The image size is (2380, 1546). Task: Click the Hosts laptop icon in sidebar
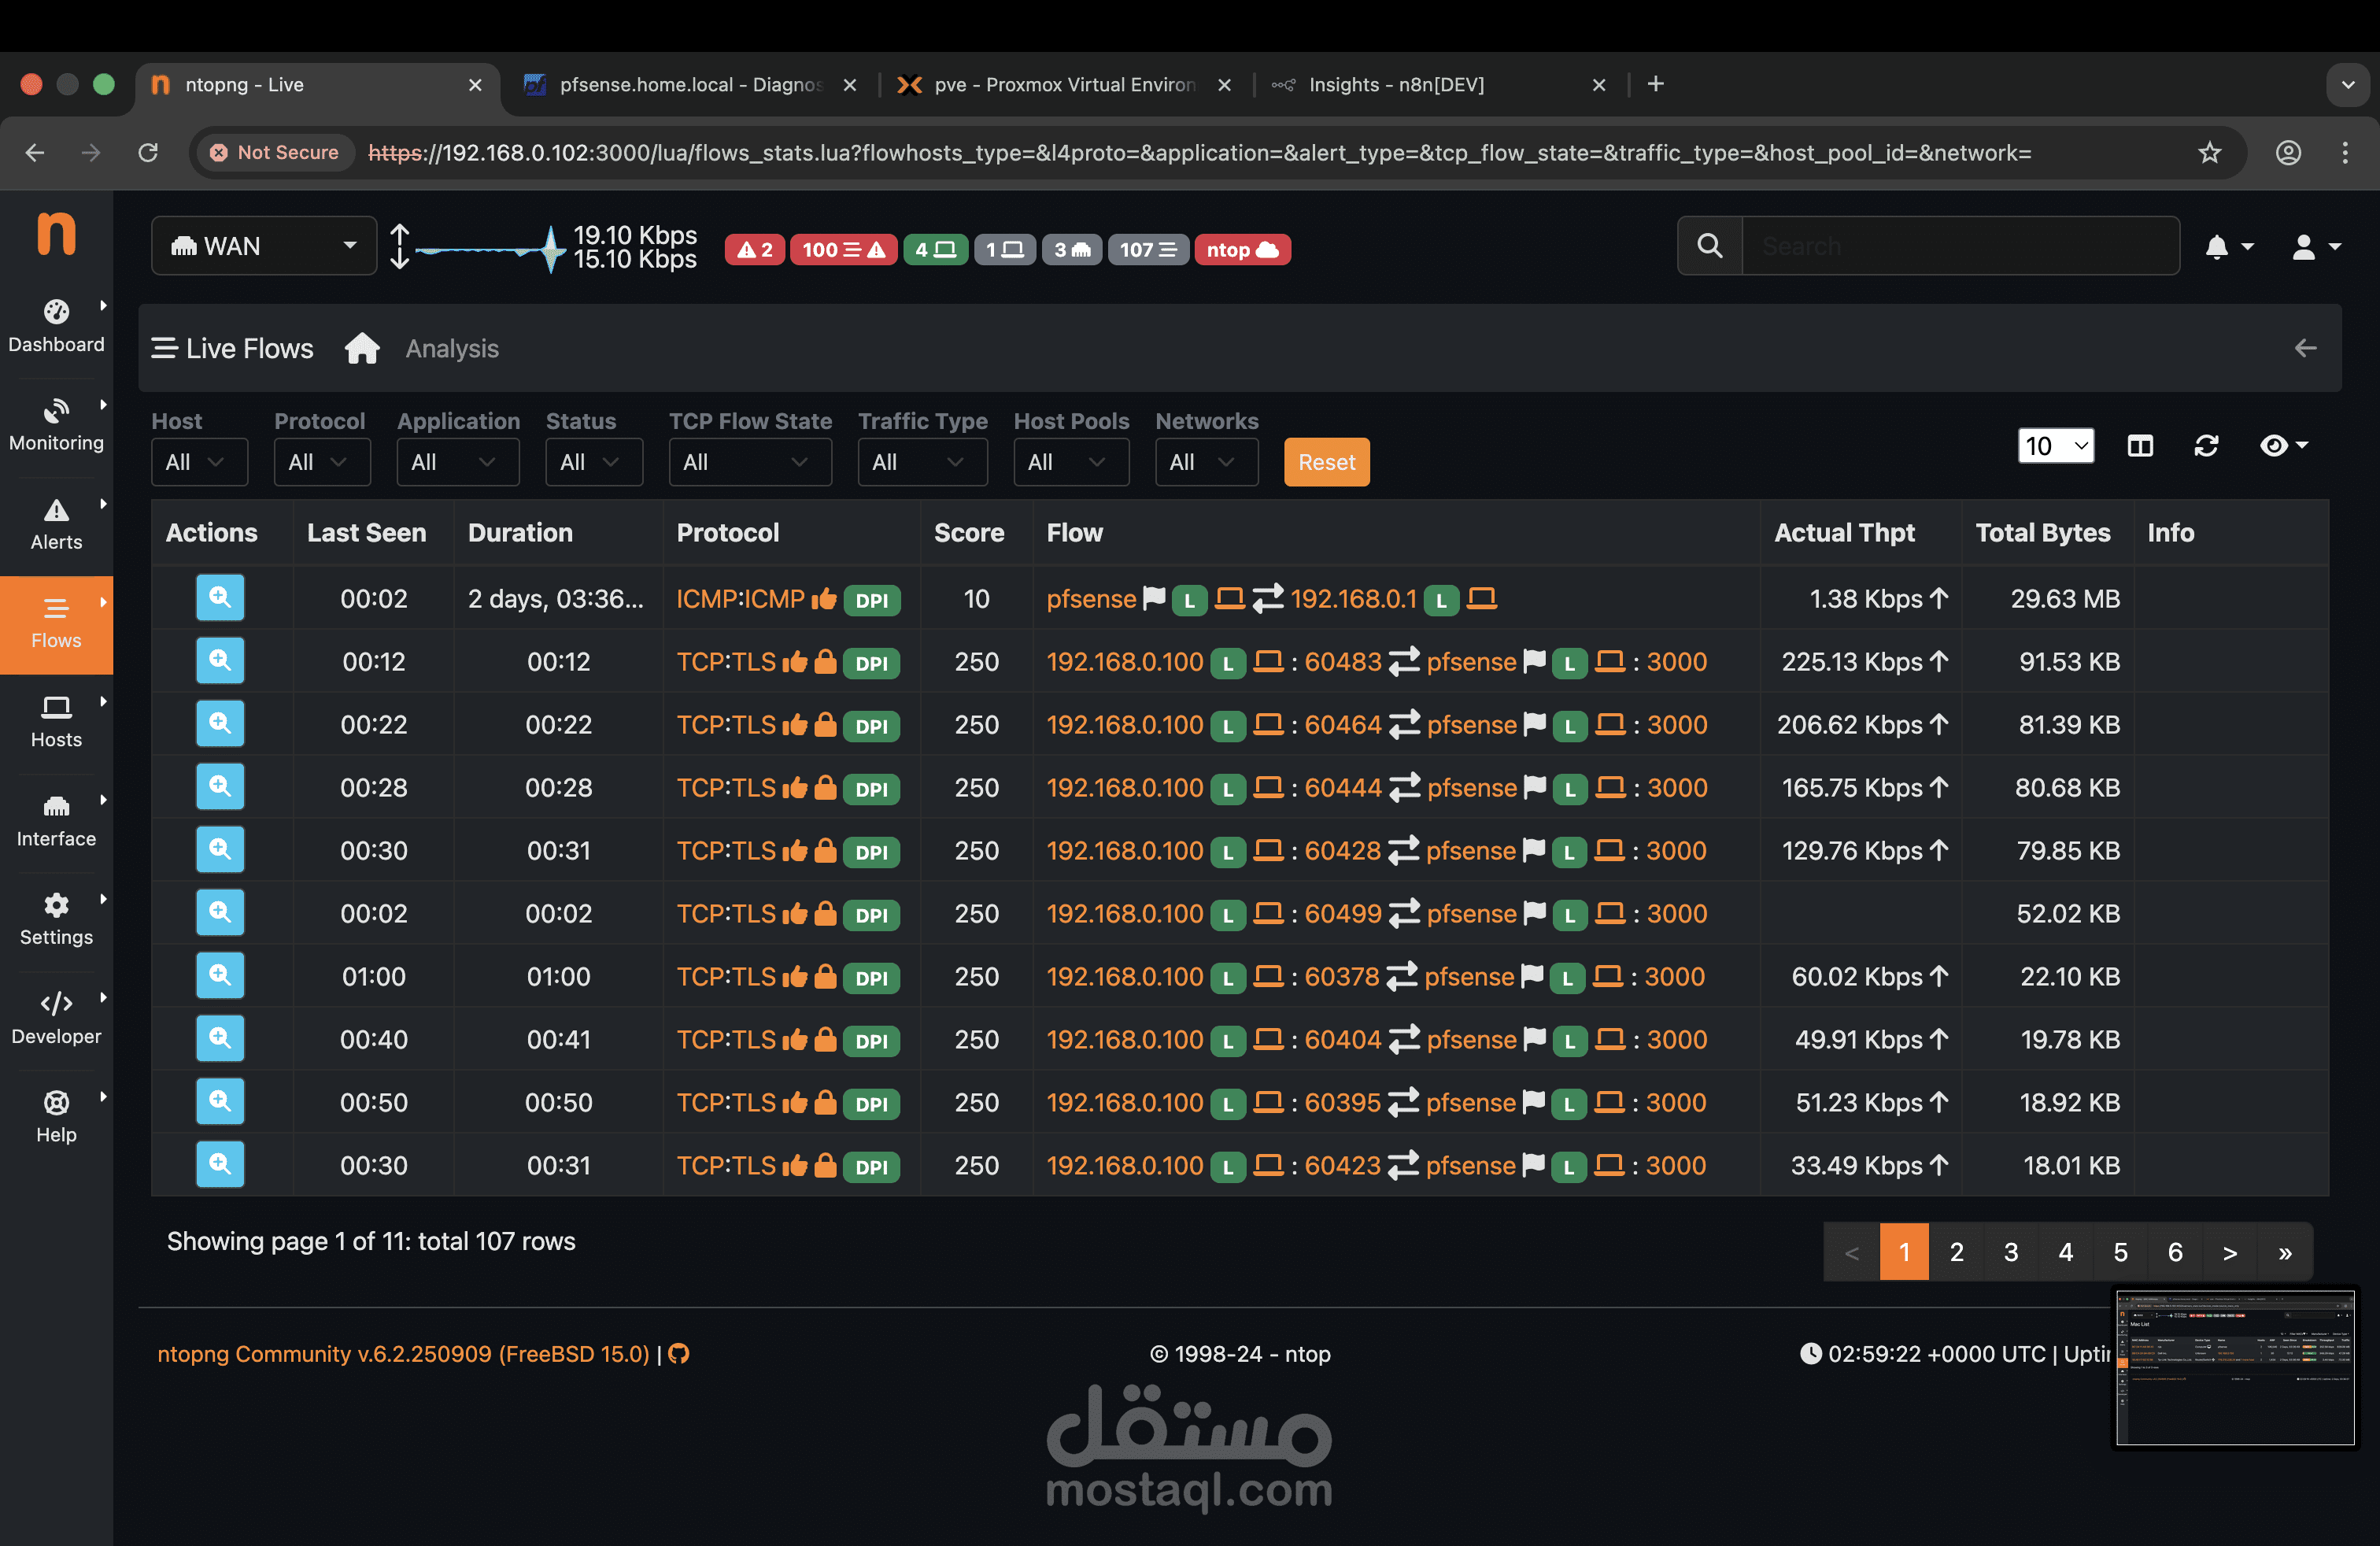pos(56,708)
